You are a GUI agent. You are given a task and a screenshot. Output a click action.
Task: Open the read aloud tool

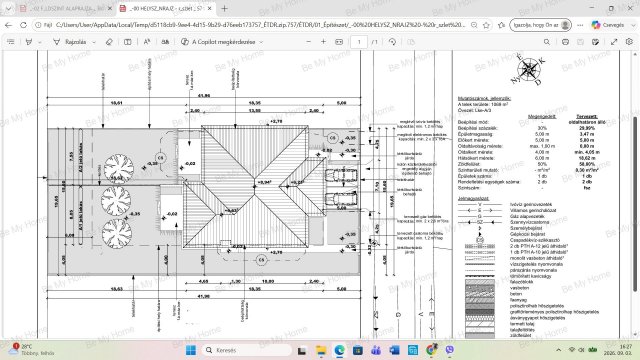(147, 42)
